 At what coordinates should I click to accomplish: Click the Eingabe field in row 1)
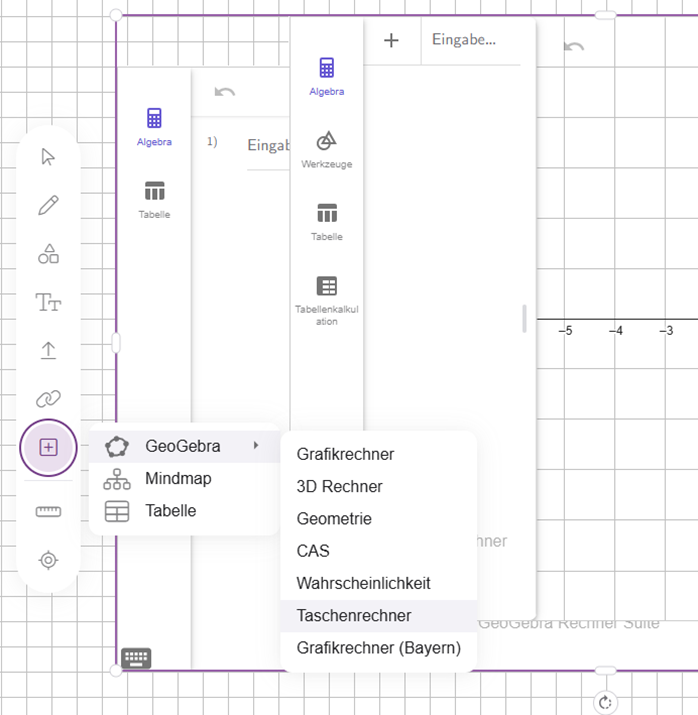(268, 145)
